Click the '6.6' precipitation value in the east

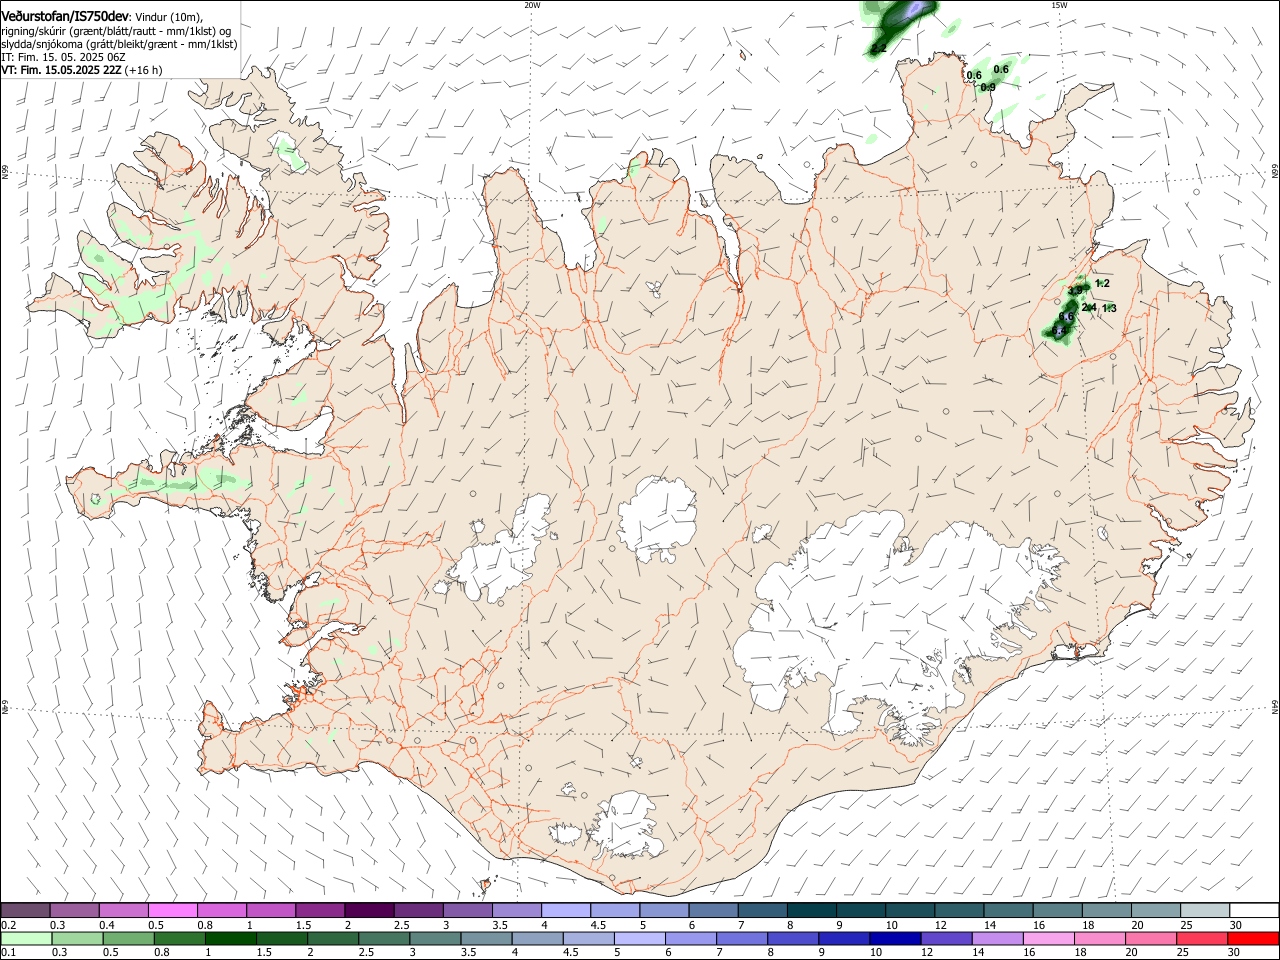coord(1066,317)
